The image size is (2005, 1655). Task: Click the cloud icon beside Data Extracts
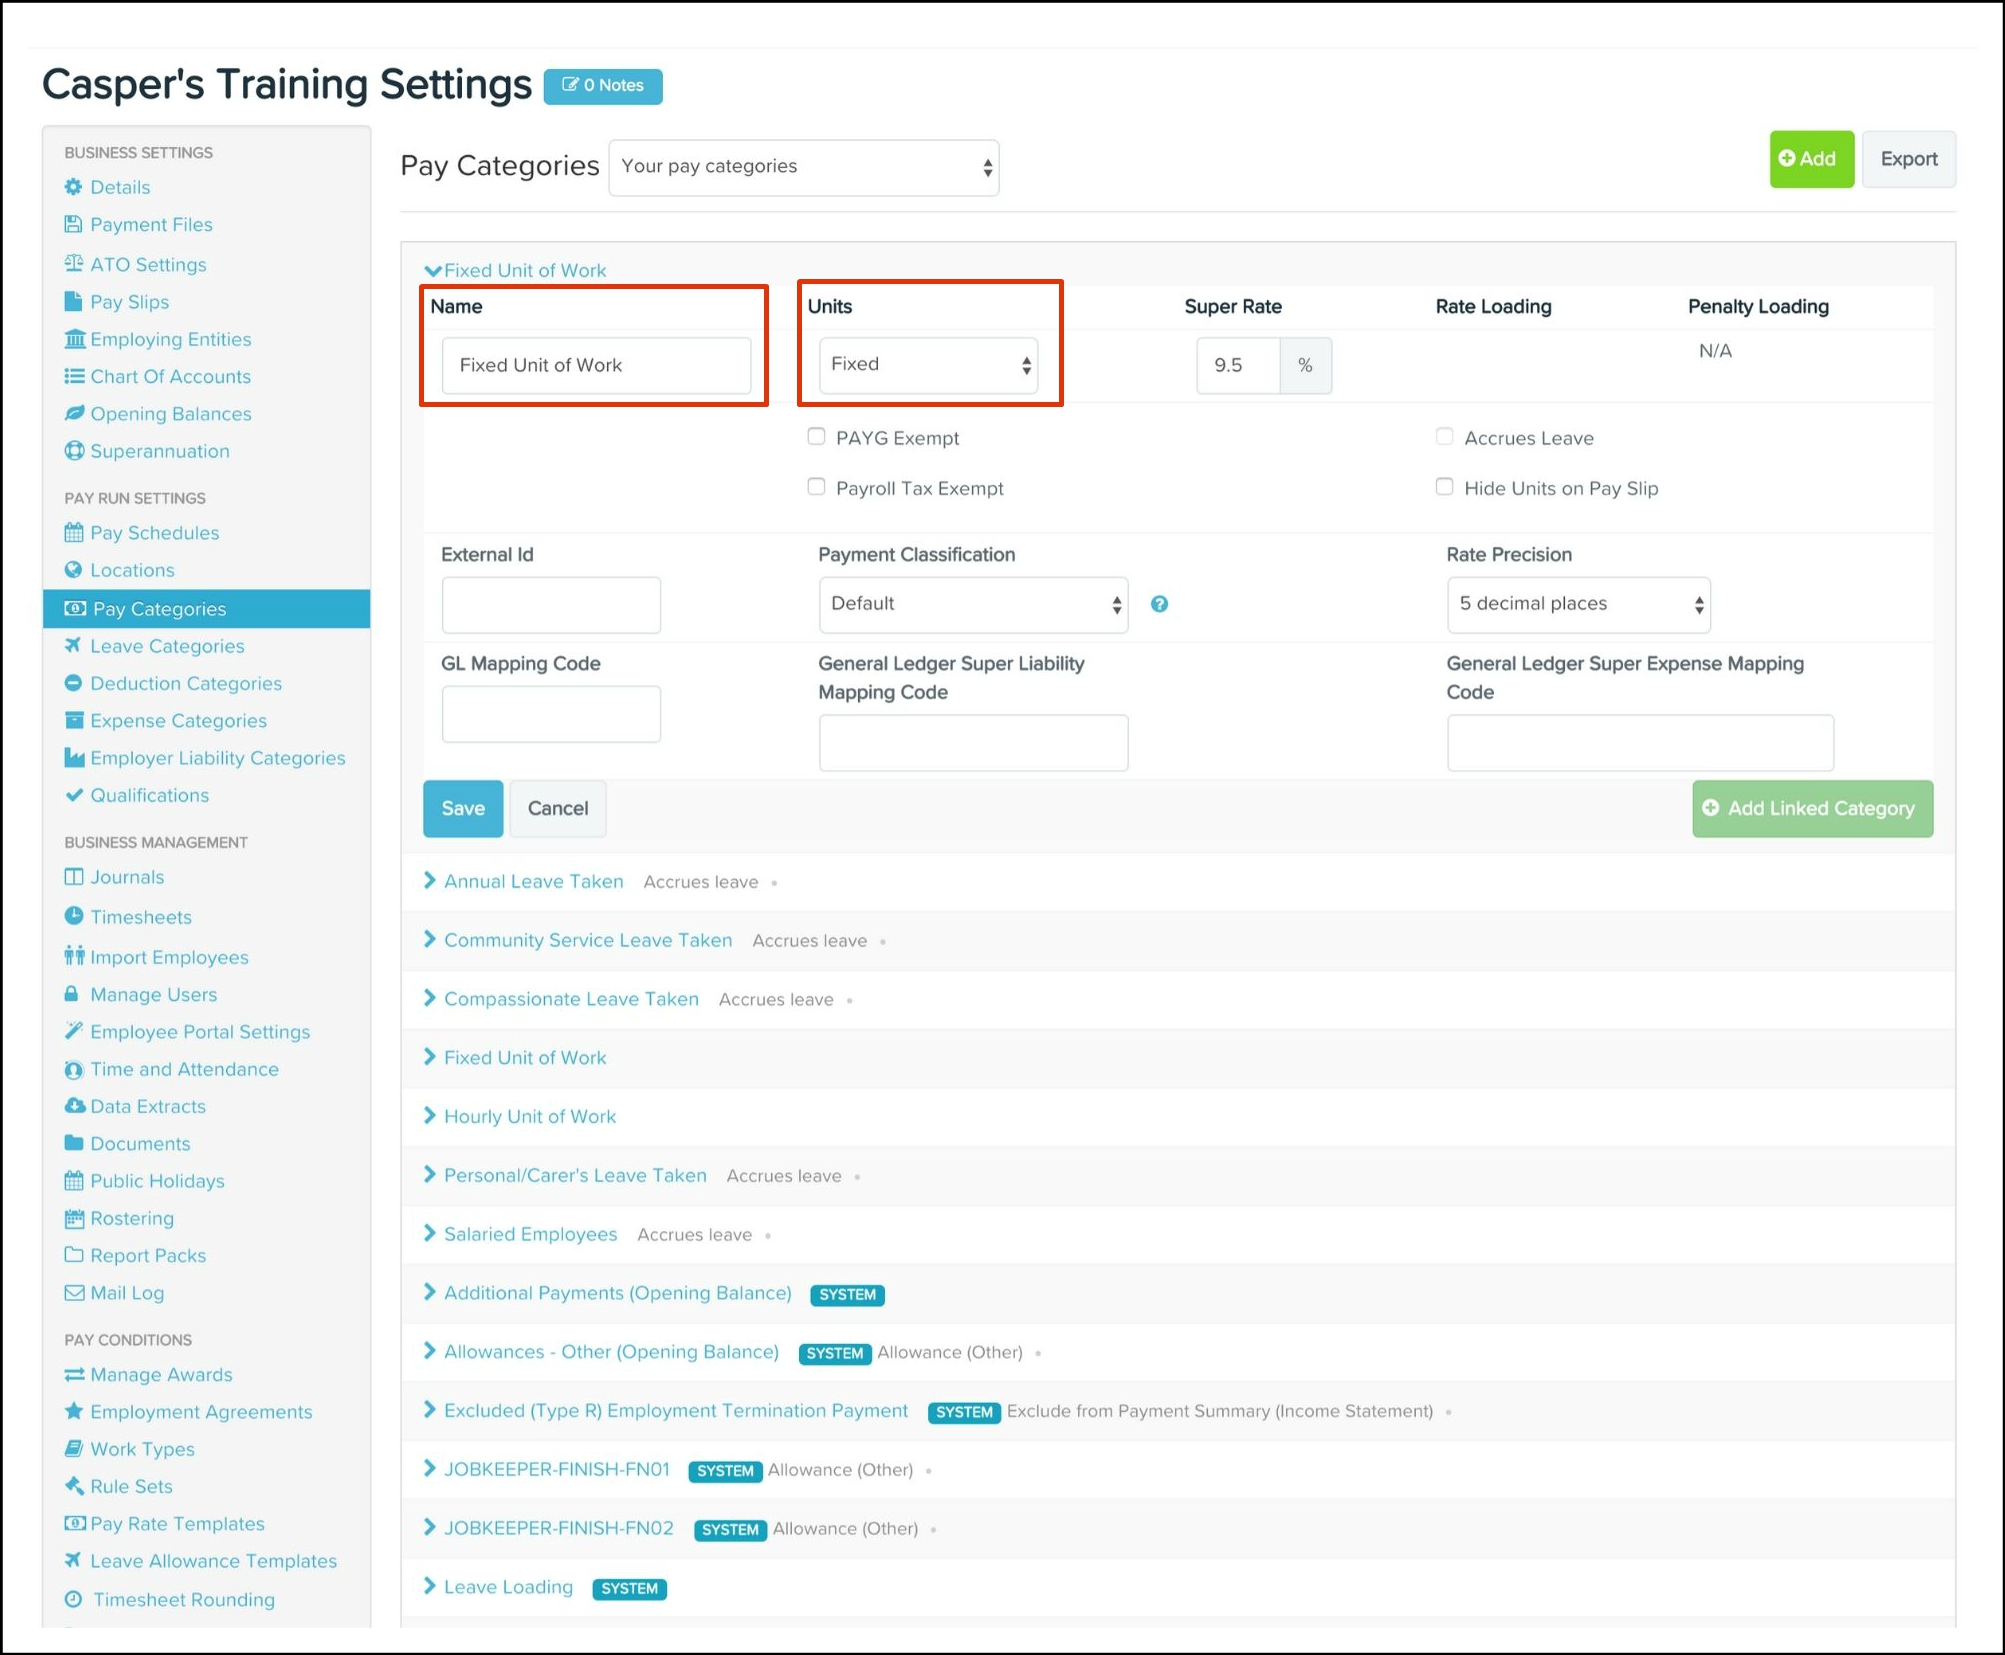(x=74, y=1106)
